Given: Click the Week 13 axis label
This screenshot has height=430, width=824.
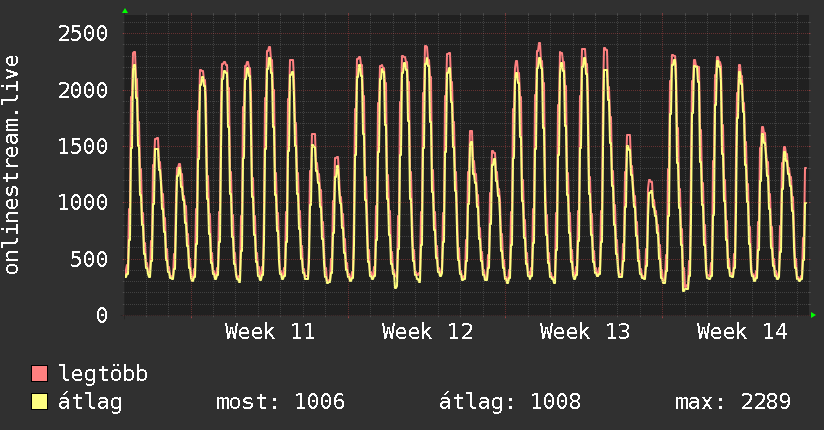Looking at the screenshot, I should pos(585,332).
